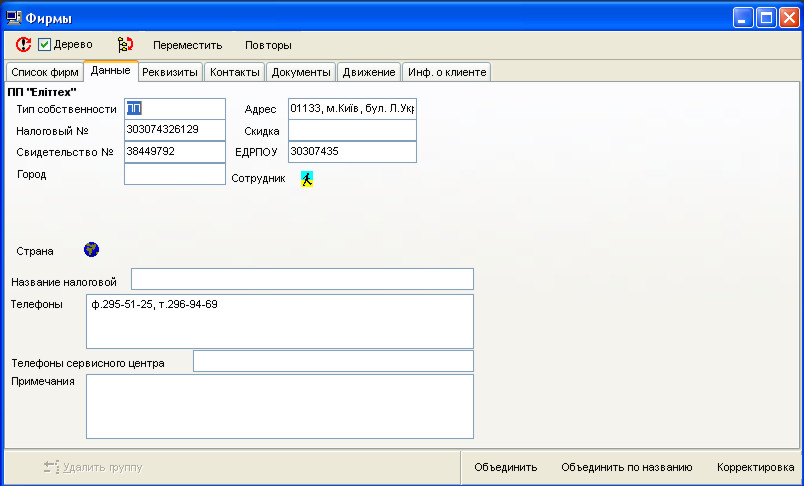
Task: Click the Фирмы window title icon
Action: pyautogui.click(x=14, y=17)
